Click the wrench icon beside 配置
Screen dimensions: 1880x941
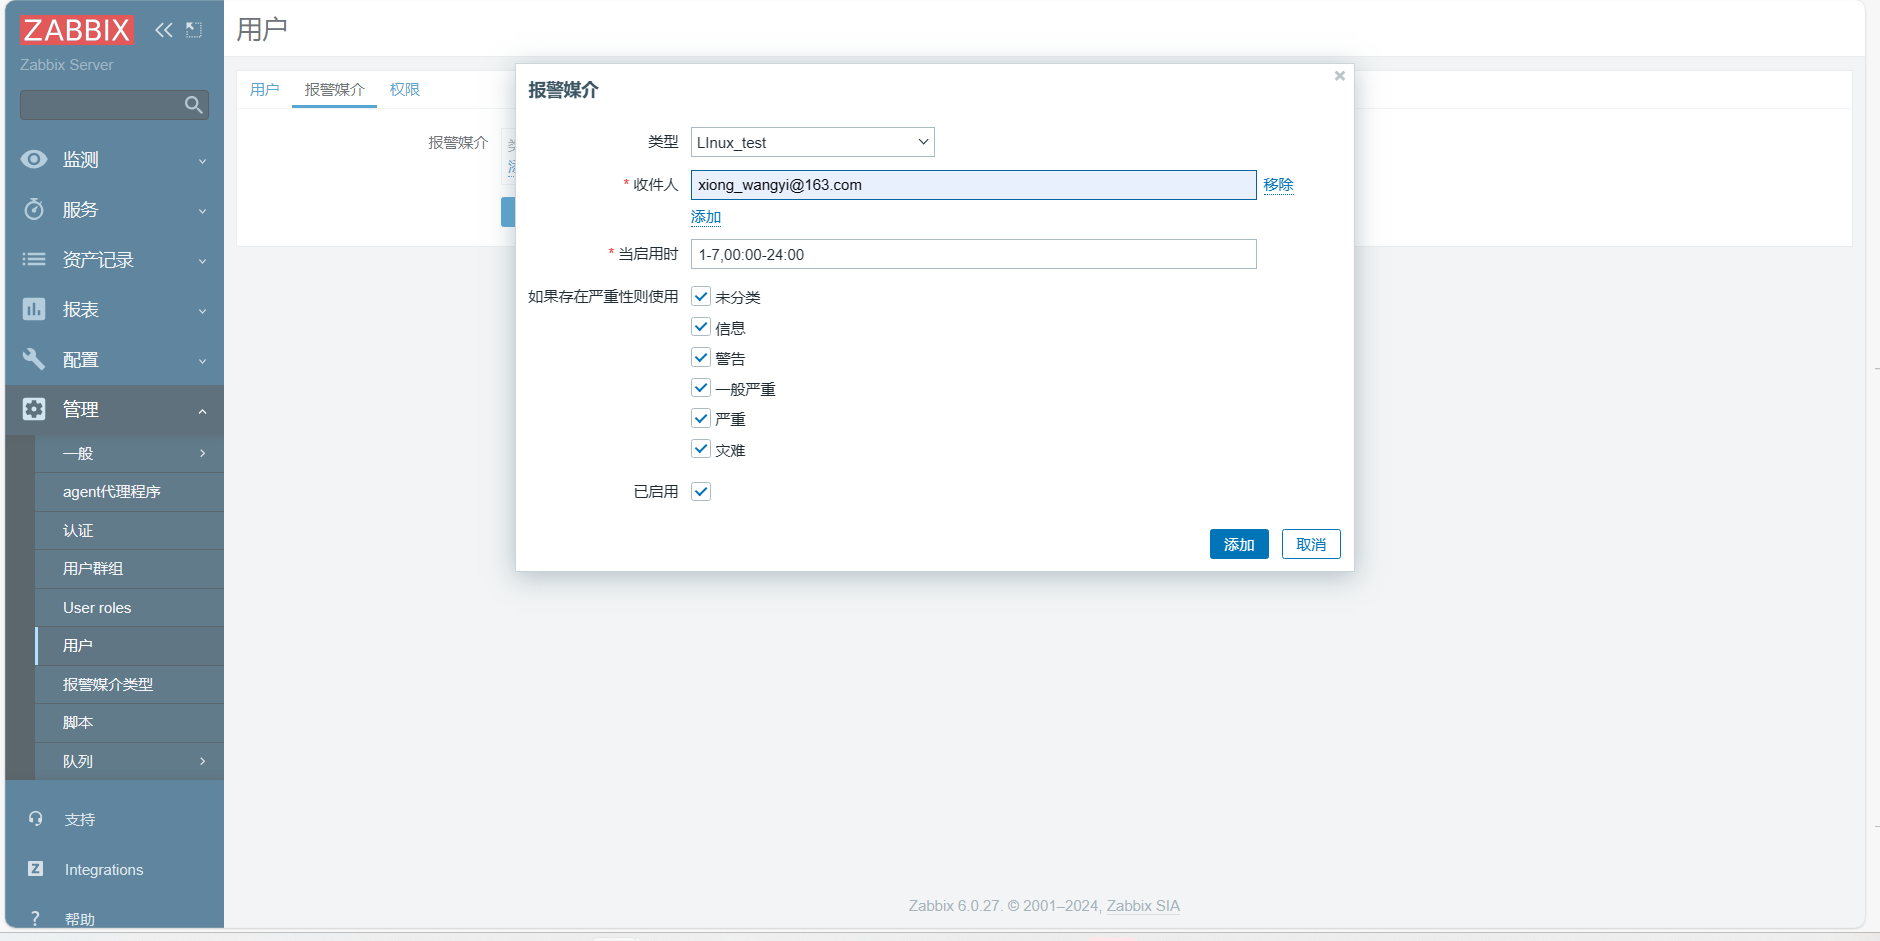pyautogui.click(x=34, y=359)
